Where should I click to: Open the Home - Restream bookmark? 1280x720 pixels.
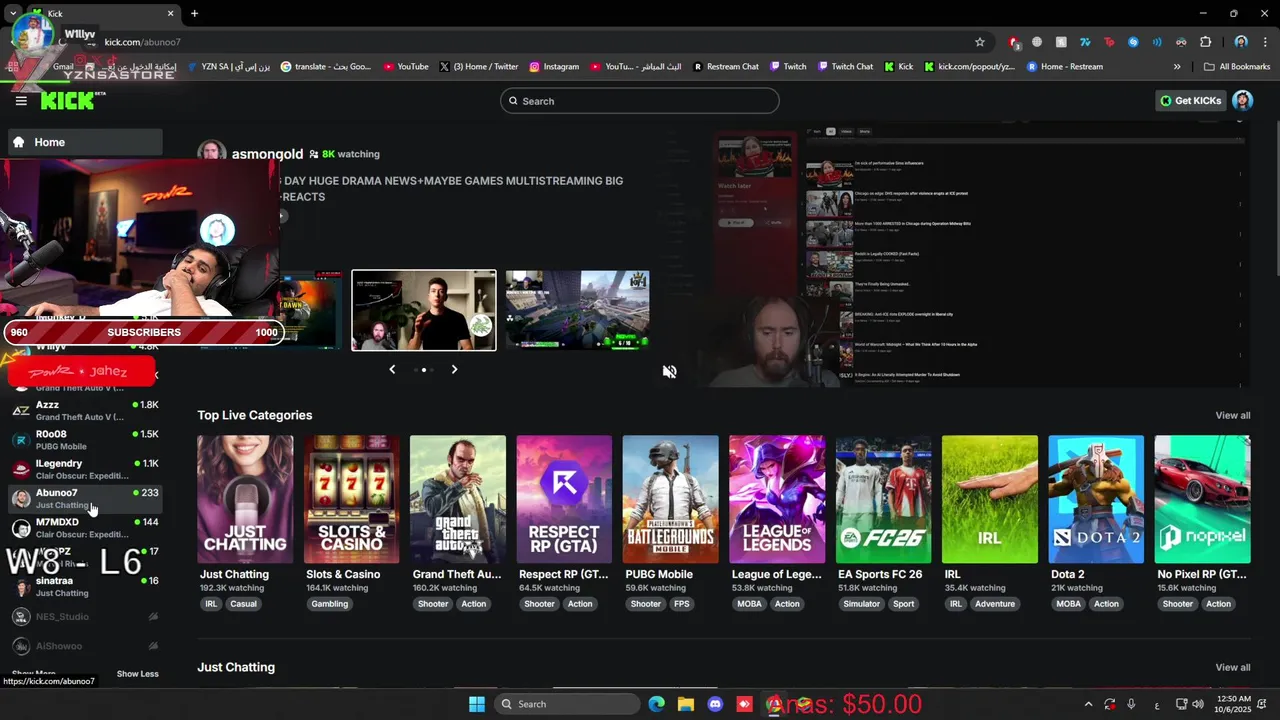click(1065, 67)
